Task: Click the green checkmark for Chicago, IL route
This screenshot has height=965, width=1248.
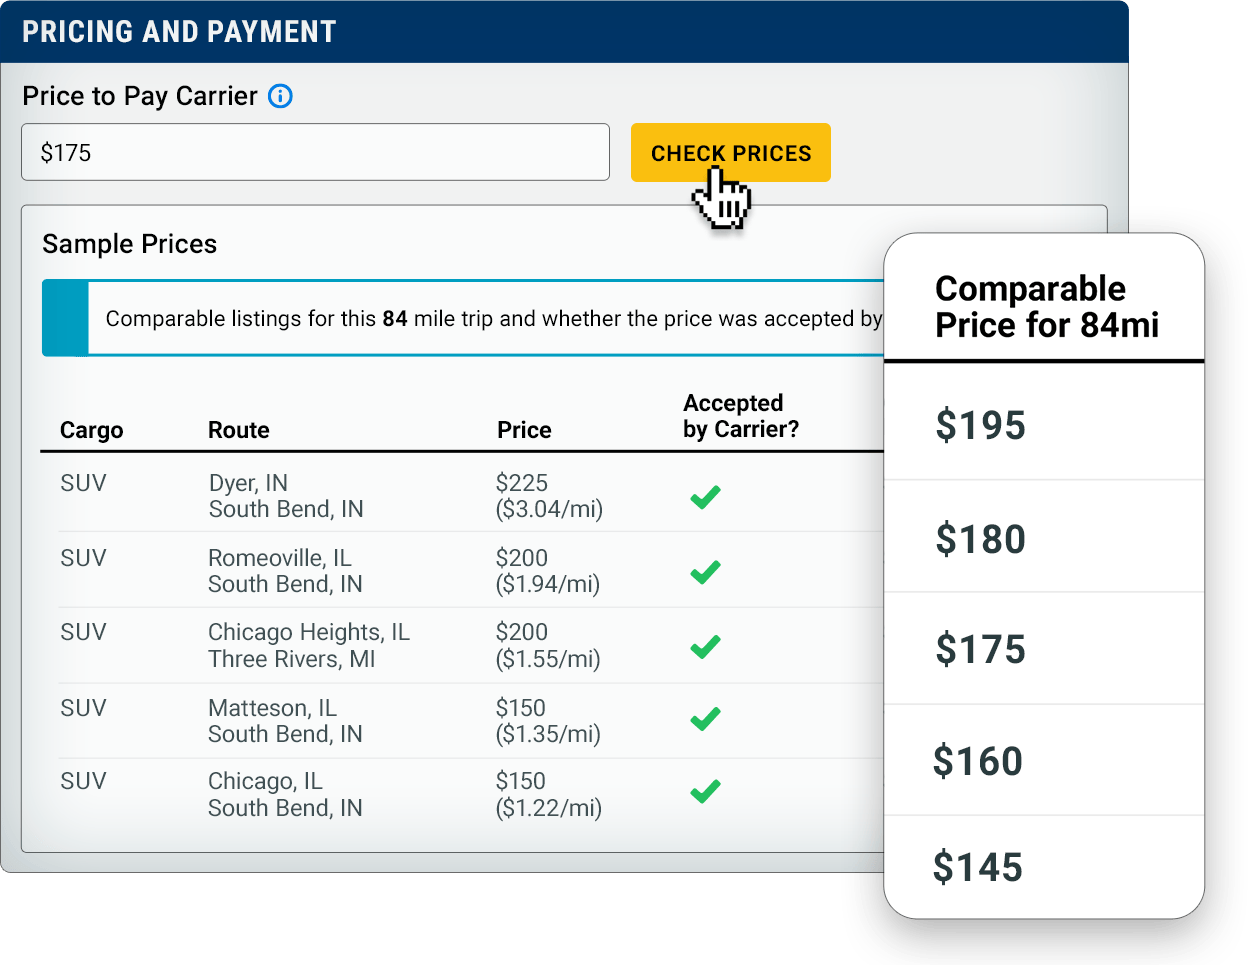Action: 705,792
